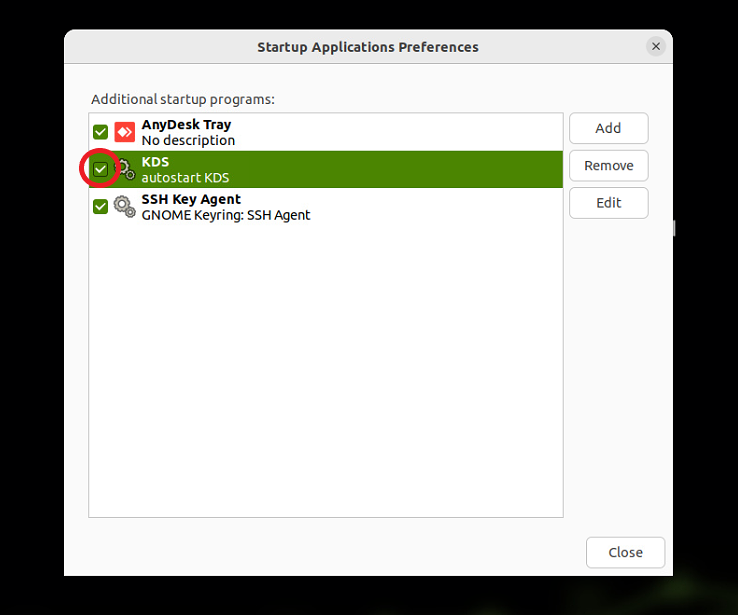738x615 pixels.
Task: Click "GNOME Keyring: SSH Agent" description
Action: click(x=226, y=216)
